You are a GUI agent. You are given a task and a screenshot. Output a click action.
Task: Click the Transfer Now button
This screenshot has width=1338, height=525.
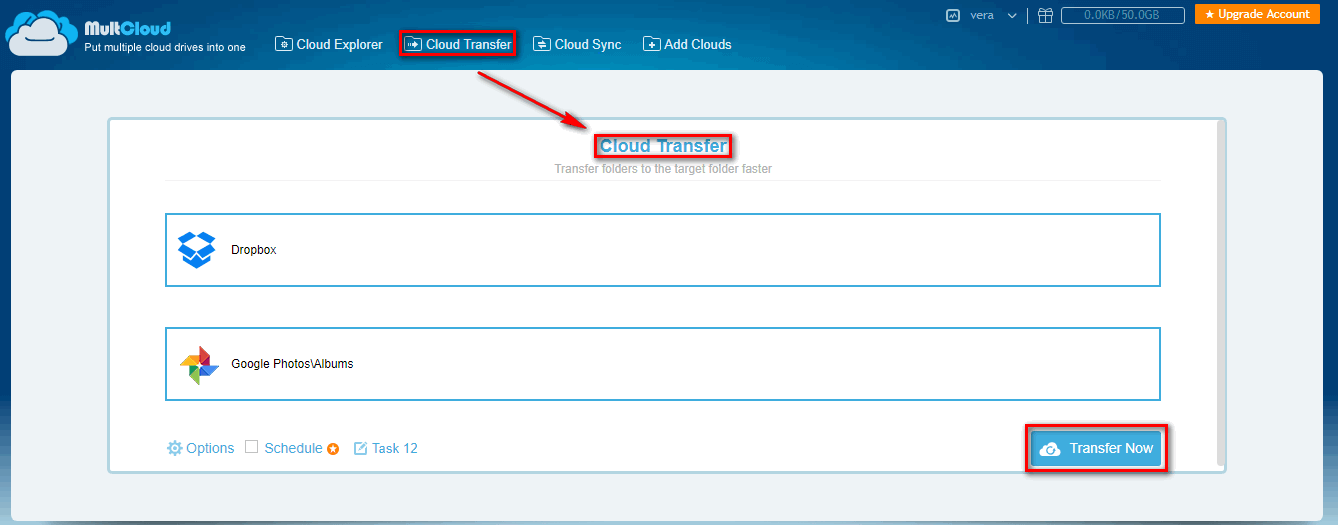(x=1097, y=448)
